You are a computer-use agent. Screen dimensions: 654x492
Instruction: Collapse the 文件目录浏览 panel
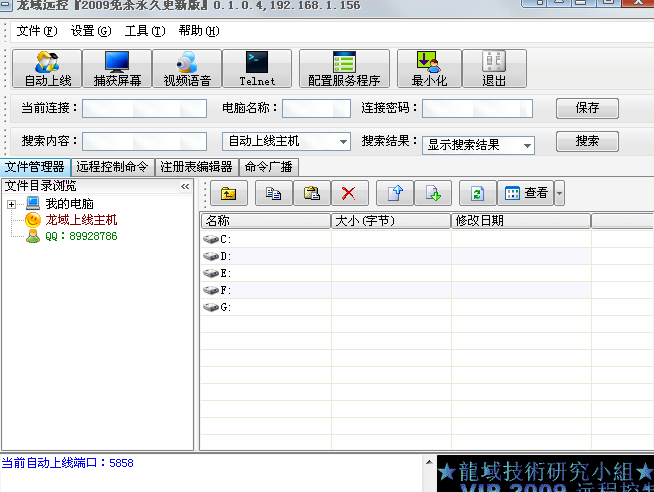point(185,186)
